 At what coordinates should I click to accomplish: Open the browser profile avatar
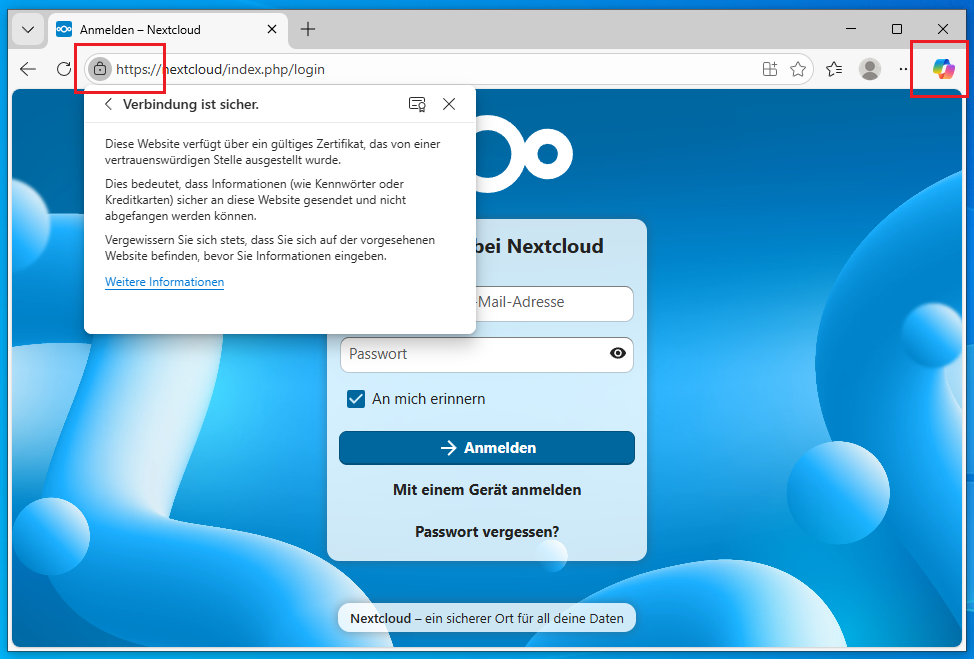[x=869, y=69]
